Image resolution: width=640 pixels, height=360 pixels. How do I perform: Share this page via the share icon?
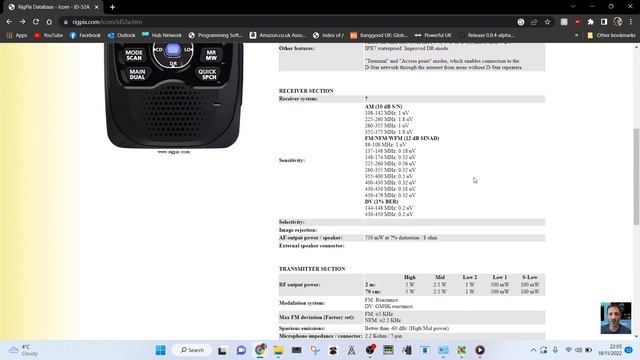[x=534, y=22]
